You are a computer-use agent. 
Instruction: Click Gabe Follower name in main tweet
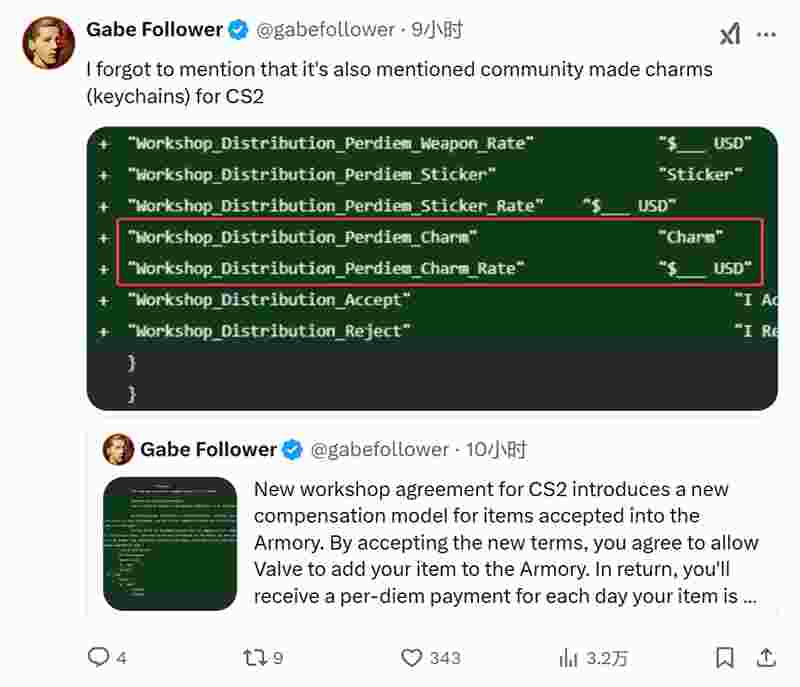(x=154, y=30)
